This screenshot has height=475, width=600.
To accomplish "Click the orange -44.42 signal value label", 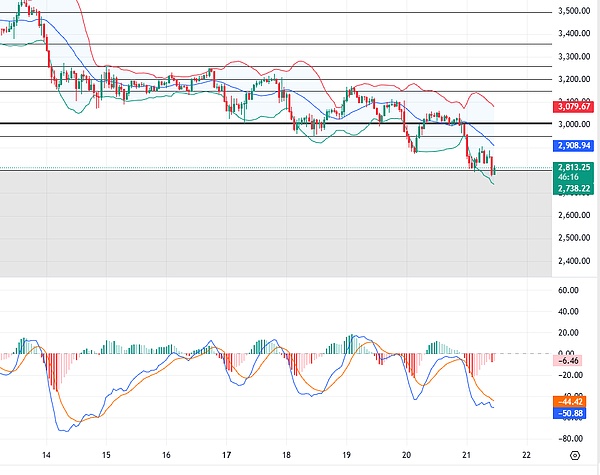I will [573, 401].
